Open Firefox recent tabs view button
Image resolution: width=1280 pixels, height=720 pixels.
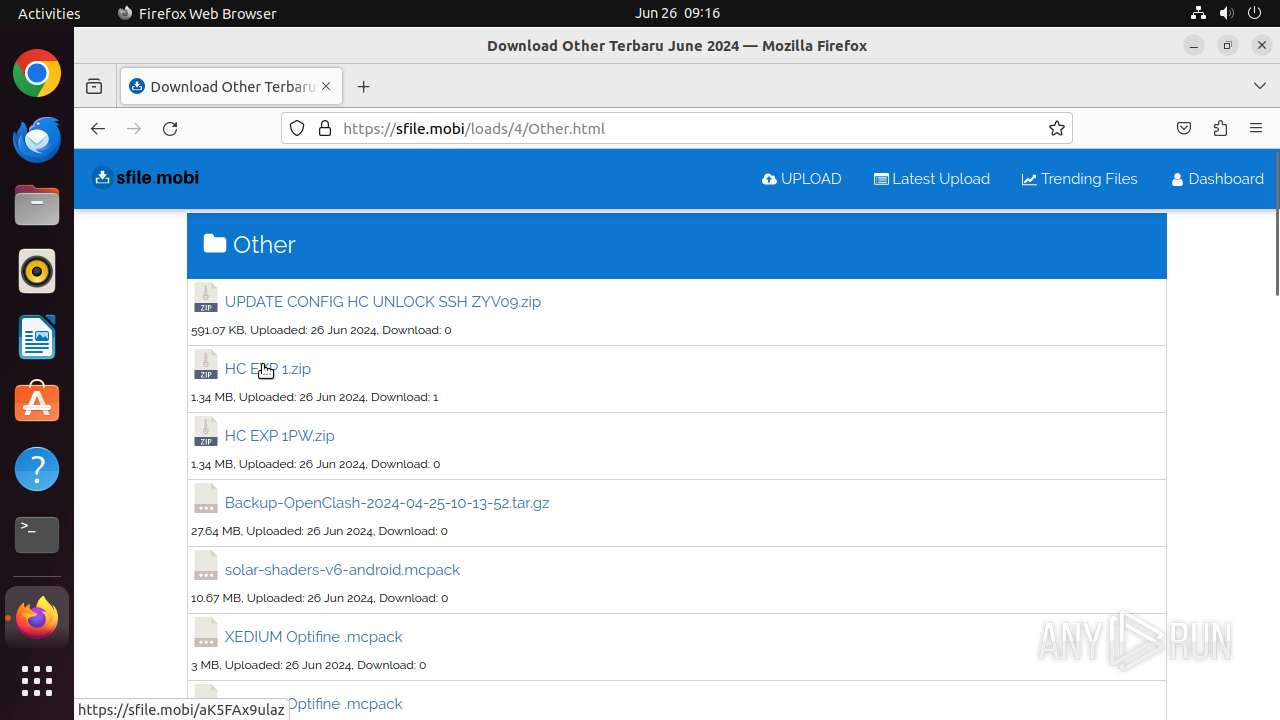(x=94, y=87)
